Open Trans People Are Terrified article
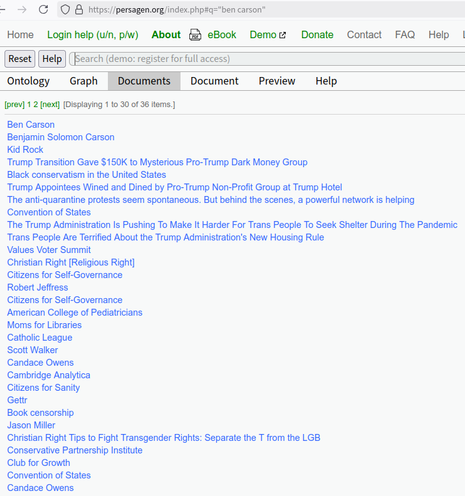465x496 pixels. point(166,237)
